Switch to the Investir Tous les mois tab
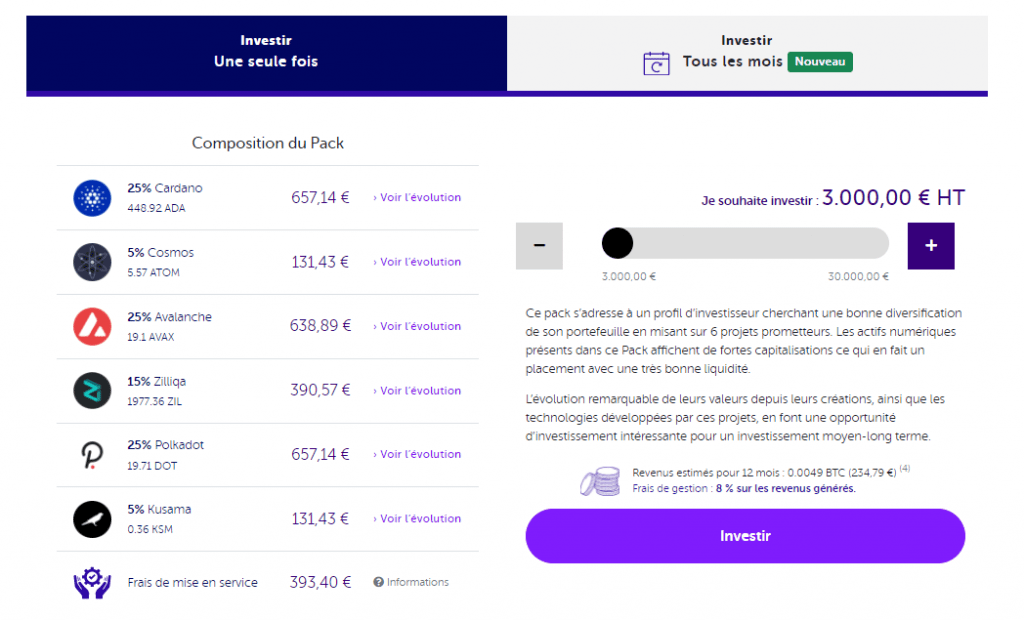Image resolution: width=1024 pixels, height=620 pixels. (x=747, y=53)
